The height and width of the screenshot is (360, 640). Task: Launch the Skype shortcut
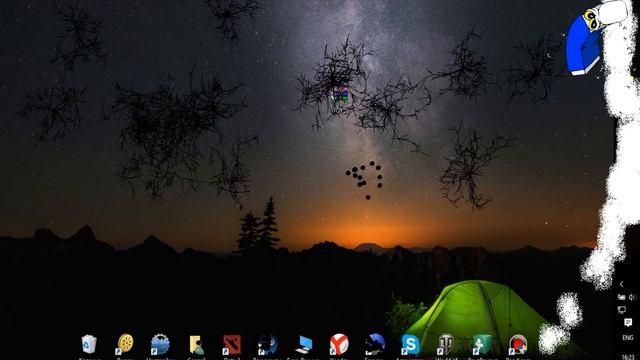410,344
